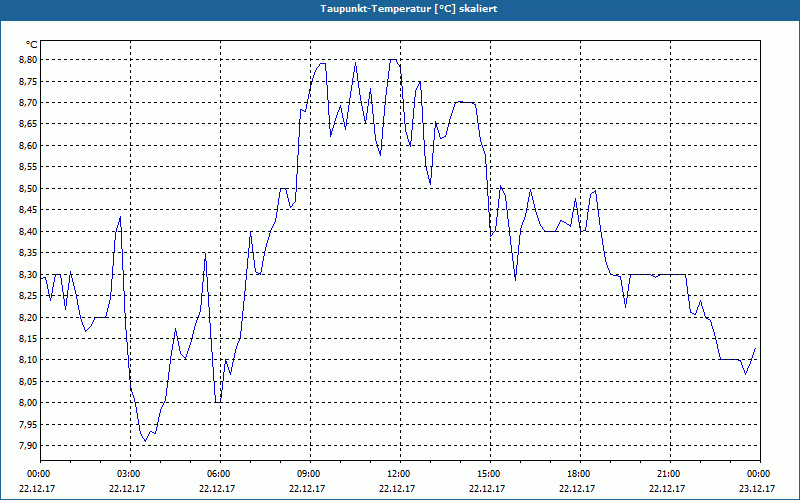This screenshot has height=500, width=800.
Task: Select the y-axis label '7,95'
Action: point(28,424)
